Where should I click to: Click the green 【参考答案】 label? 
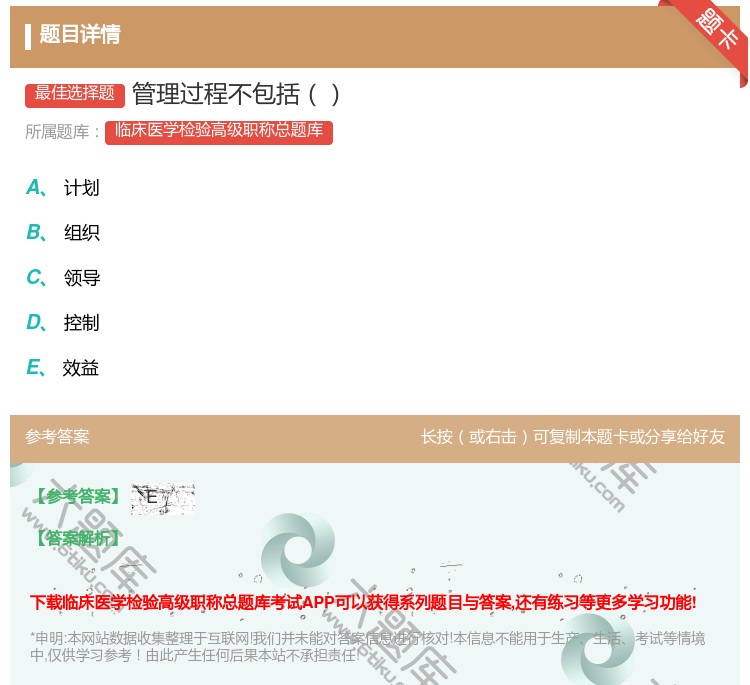[78, 497]
